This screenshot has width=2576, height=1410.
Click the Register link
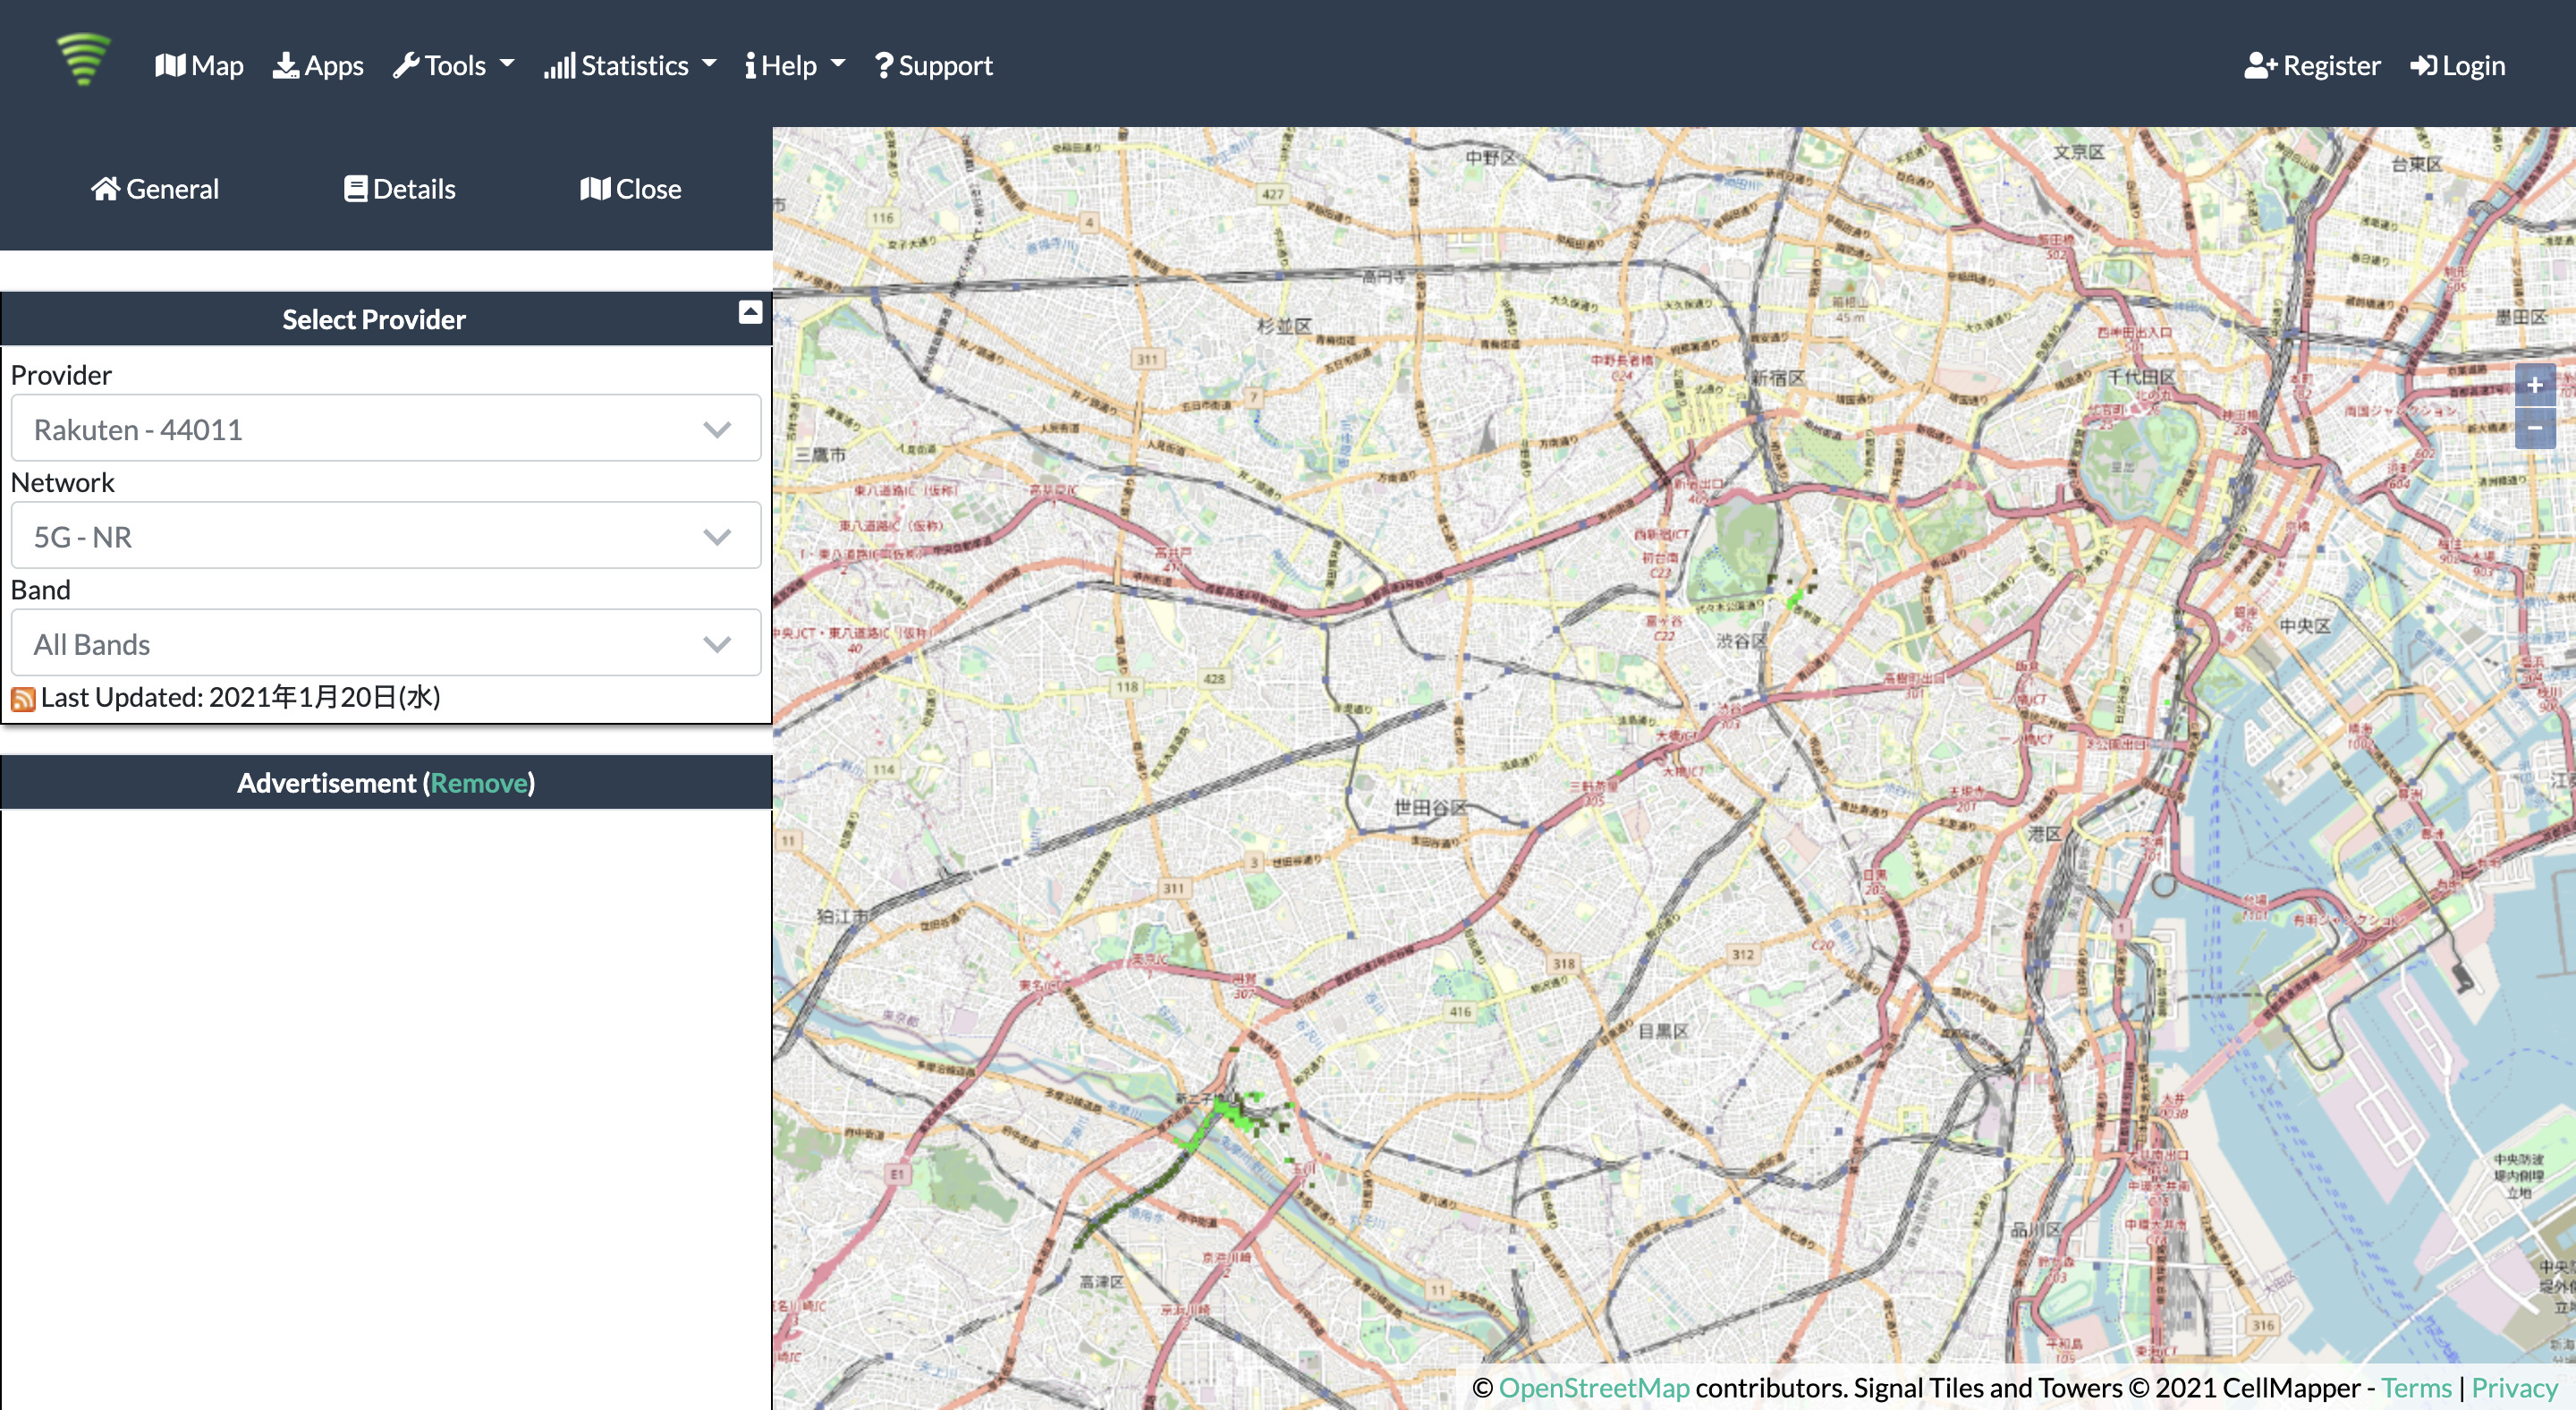click(x=2312, y=66)
